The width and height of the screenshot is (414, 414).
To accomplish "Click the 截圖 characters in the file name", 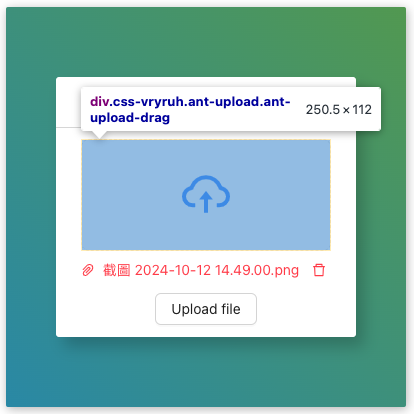I will 116,270.
